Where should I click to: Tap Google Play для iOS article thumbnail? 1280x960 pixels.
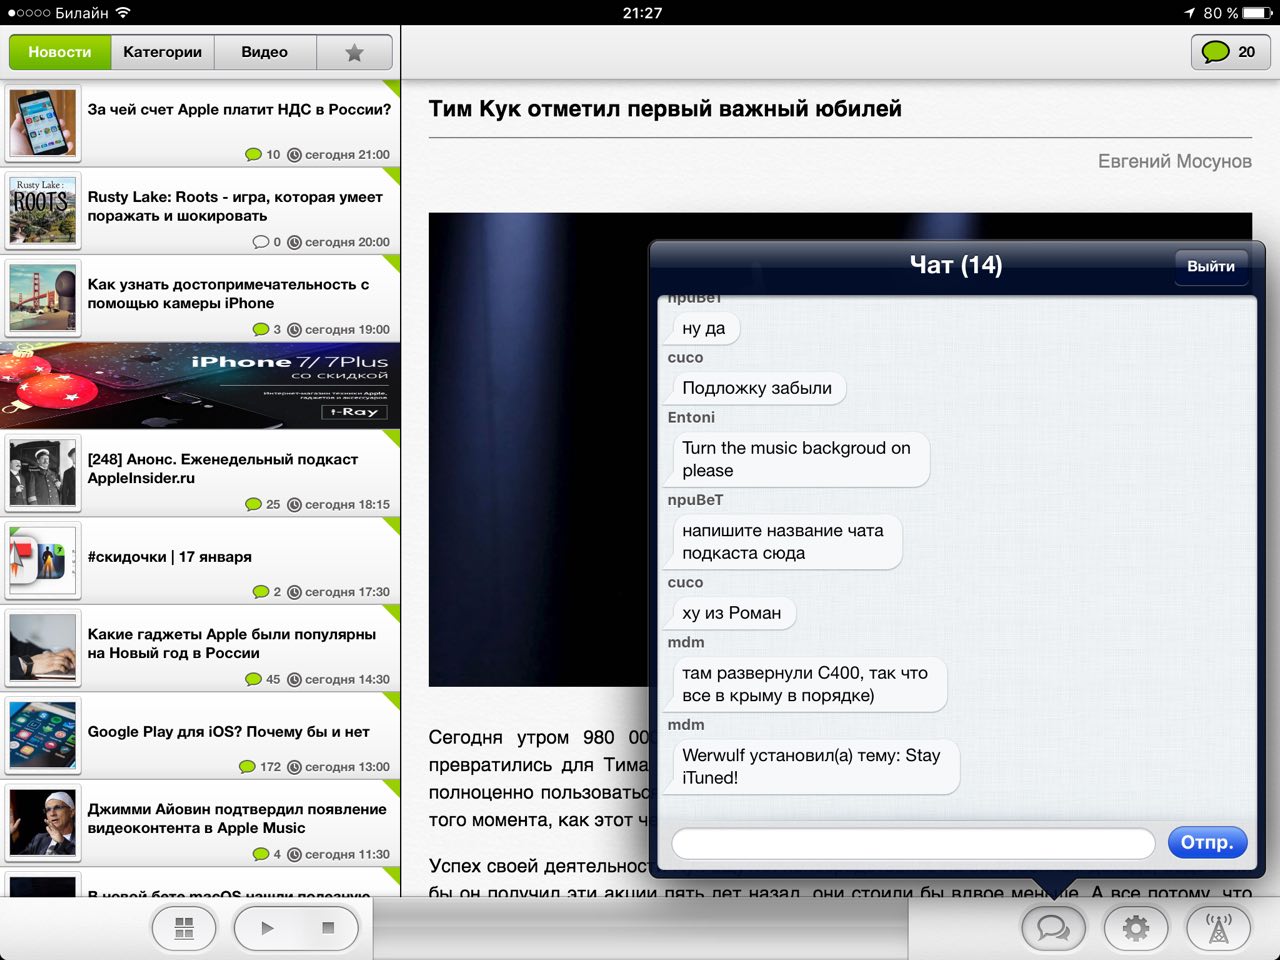(x=42, y=736)
